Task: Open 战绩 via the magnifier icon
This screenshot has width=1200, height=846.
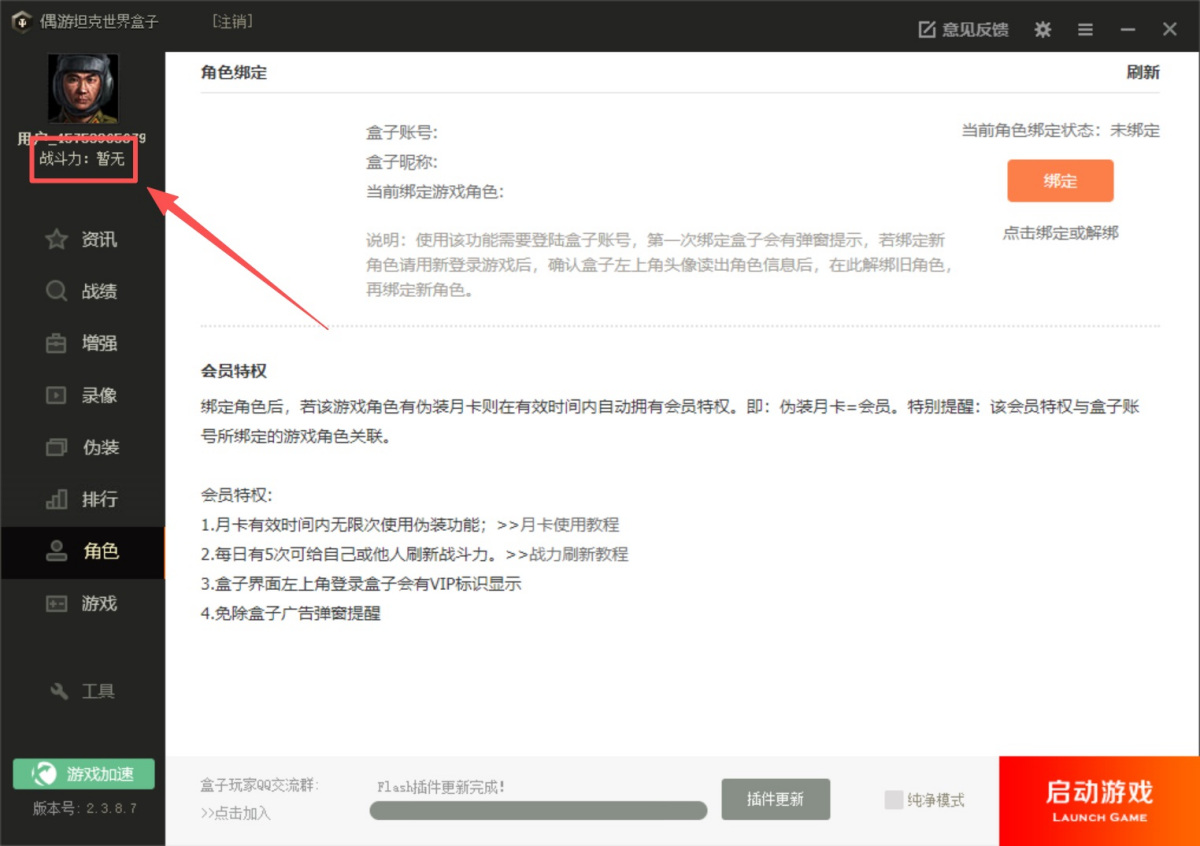Action: coord(57,292)
